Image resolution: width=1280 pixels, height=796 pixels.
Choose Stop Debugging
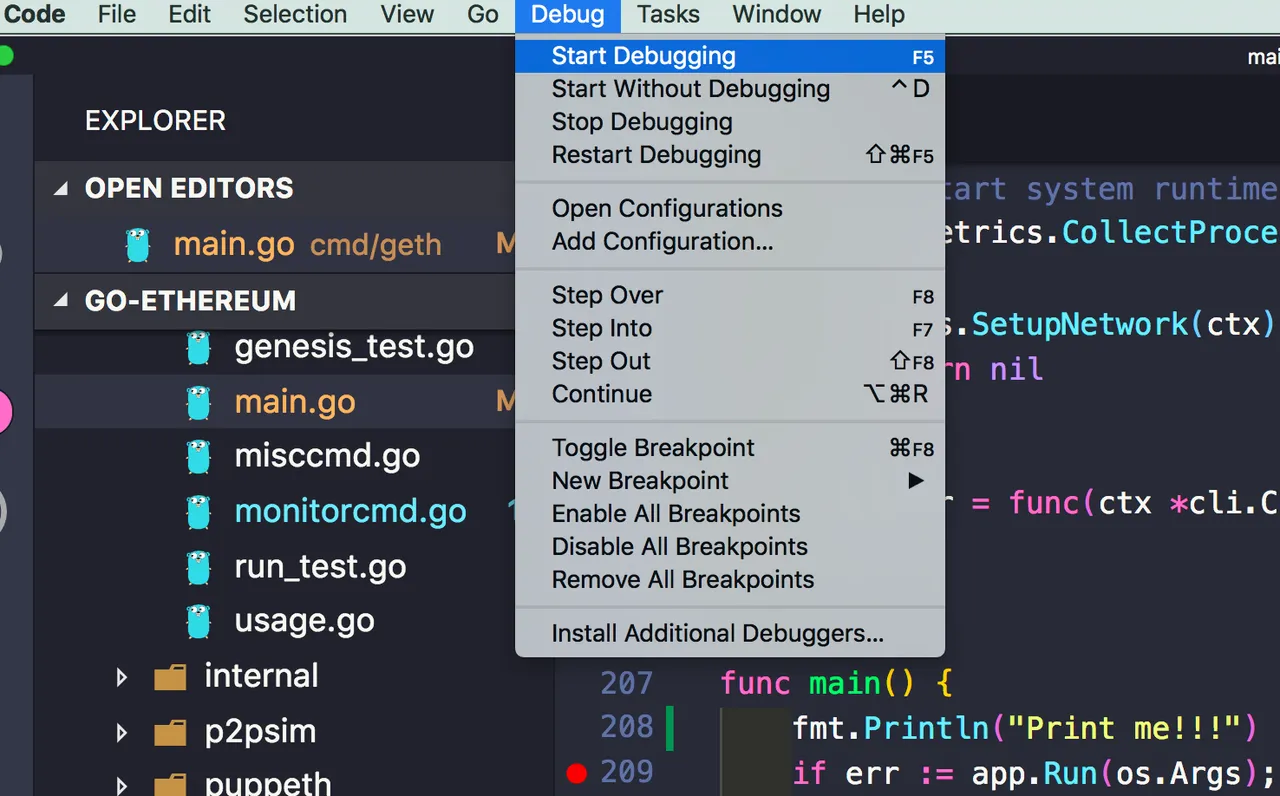pyautogui.click(x=730, y=122)
